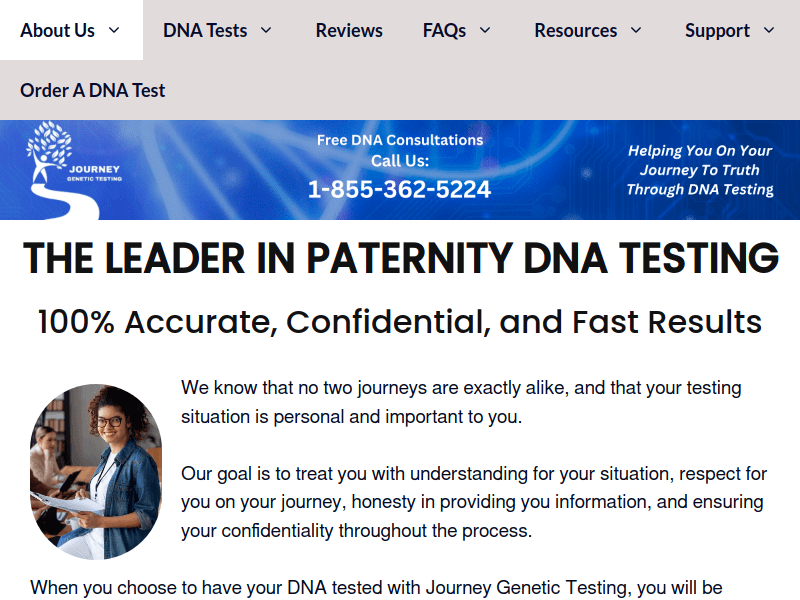Viewport: 800px width, 600px height.
Task: Open the Order A DNA Test page
Action: click(94, 90)
